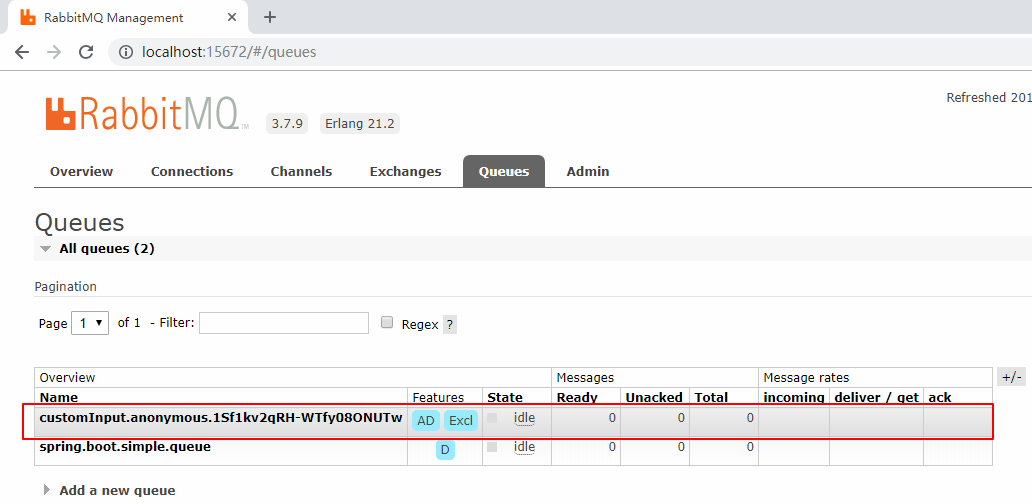
Task: Click the browser forward arrow
Action: coord(54,51)
